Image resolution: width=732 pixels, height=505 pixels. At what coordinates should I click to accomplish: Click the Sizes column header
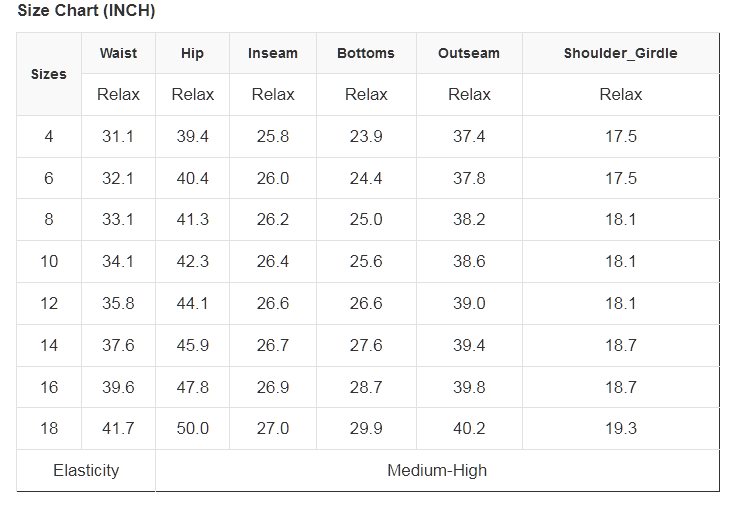49,74
